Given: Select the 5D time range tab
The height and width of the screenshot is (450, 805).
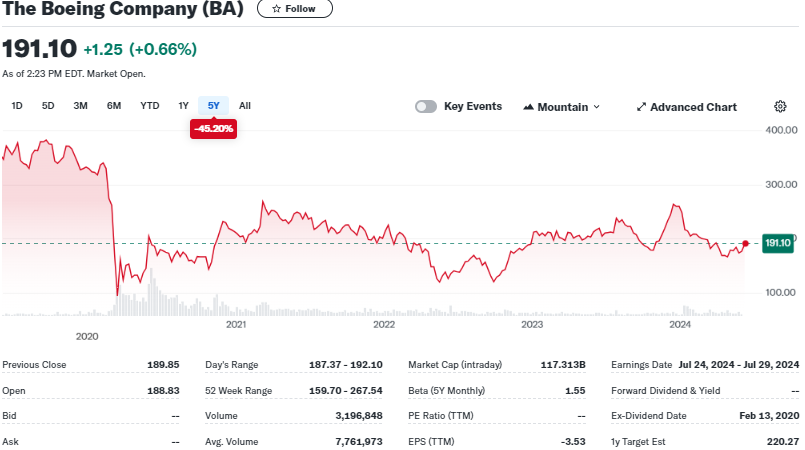Looking at the screenshot, I should (x=48, y=106).
